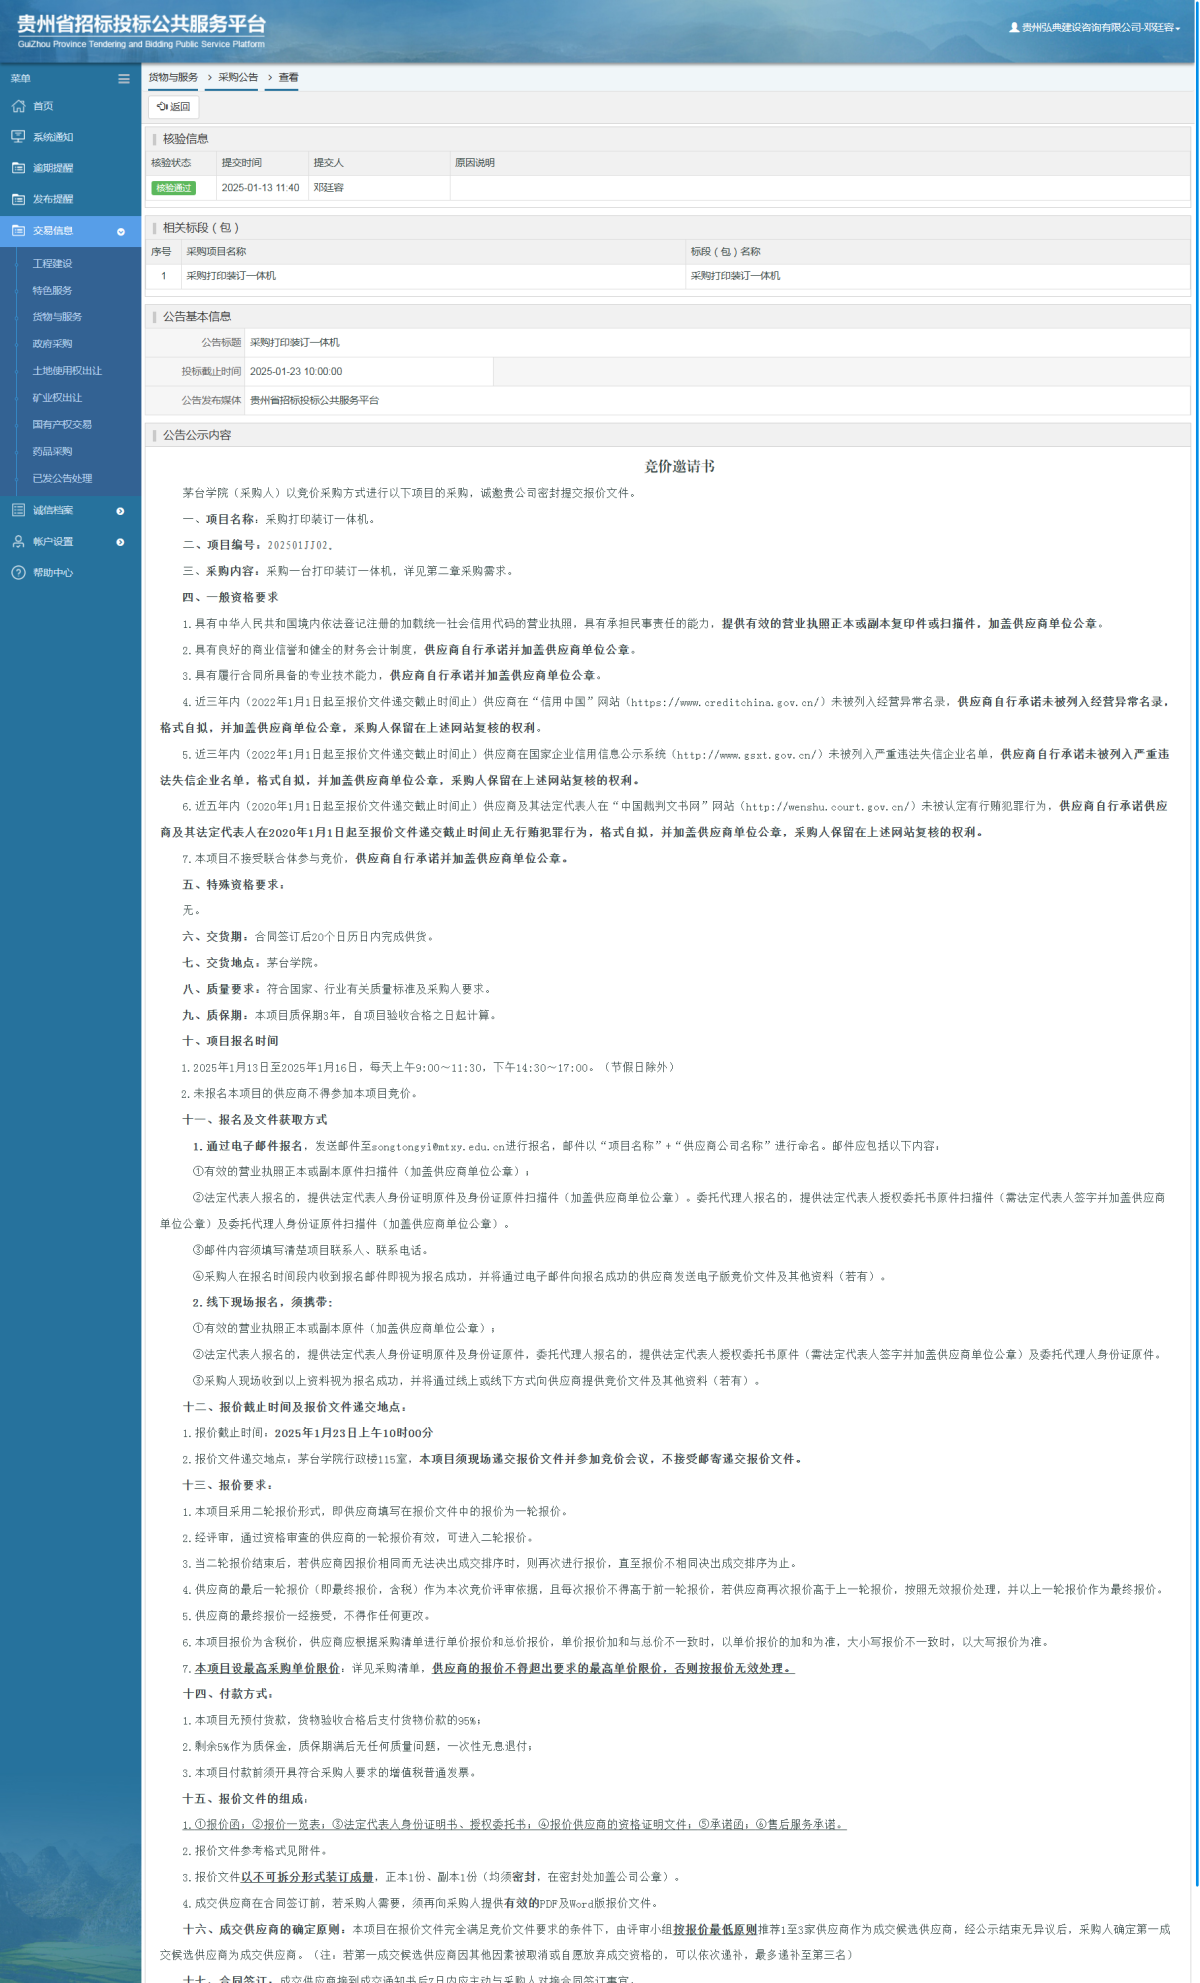Select 国有产权交易 submenu item

point(62,425)
